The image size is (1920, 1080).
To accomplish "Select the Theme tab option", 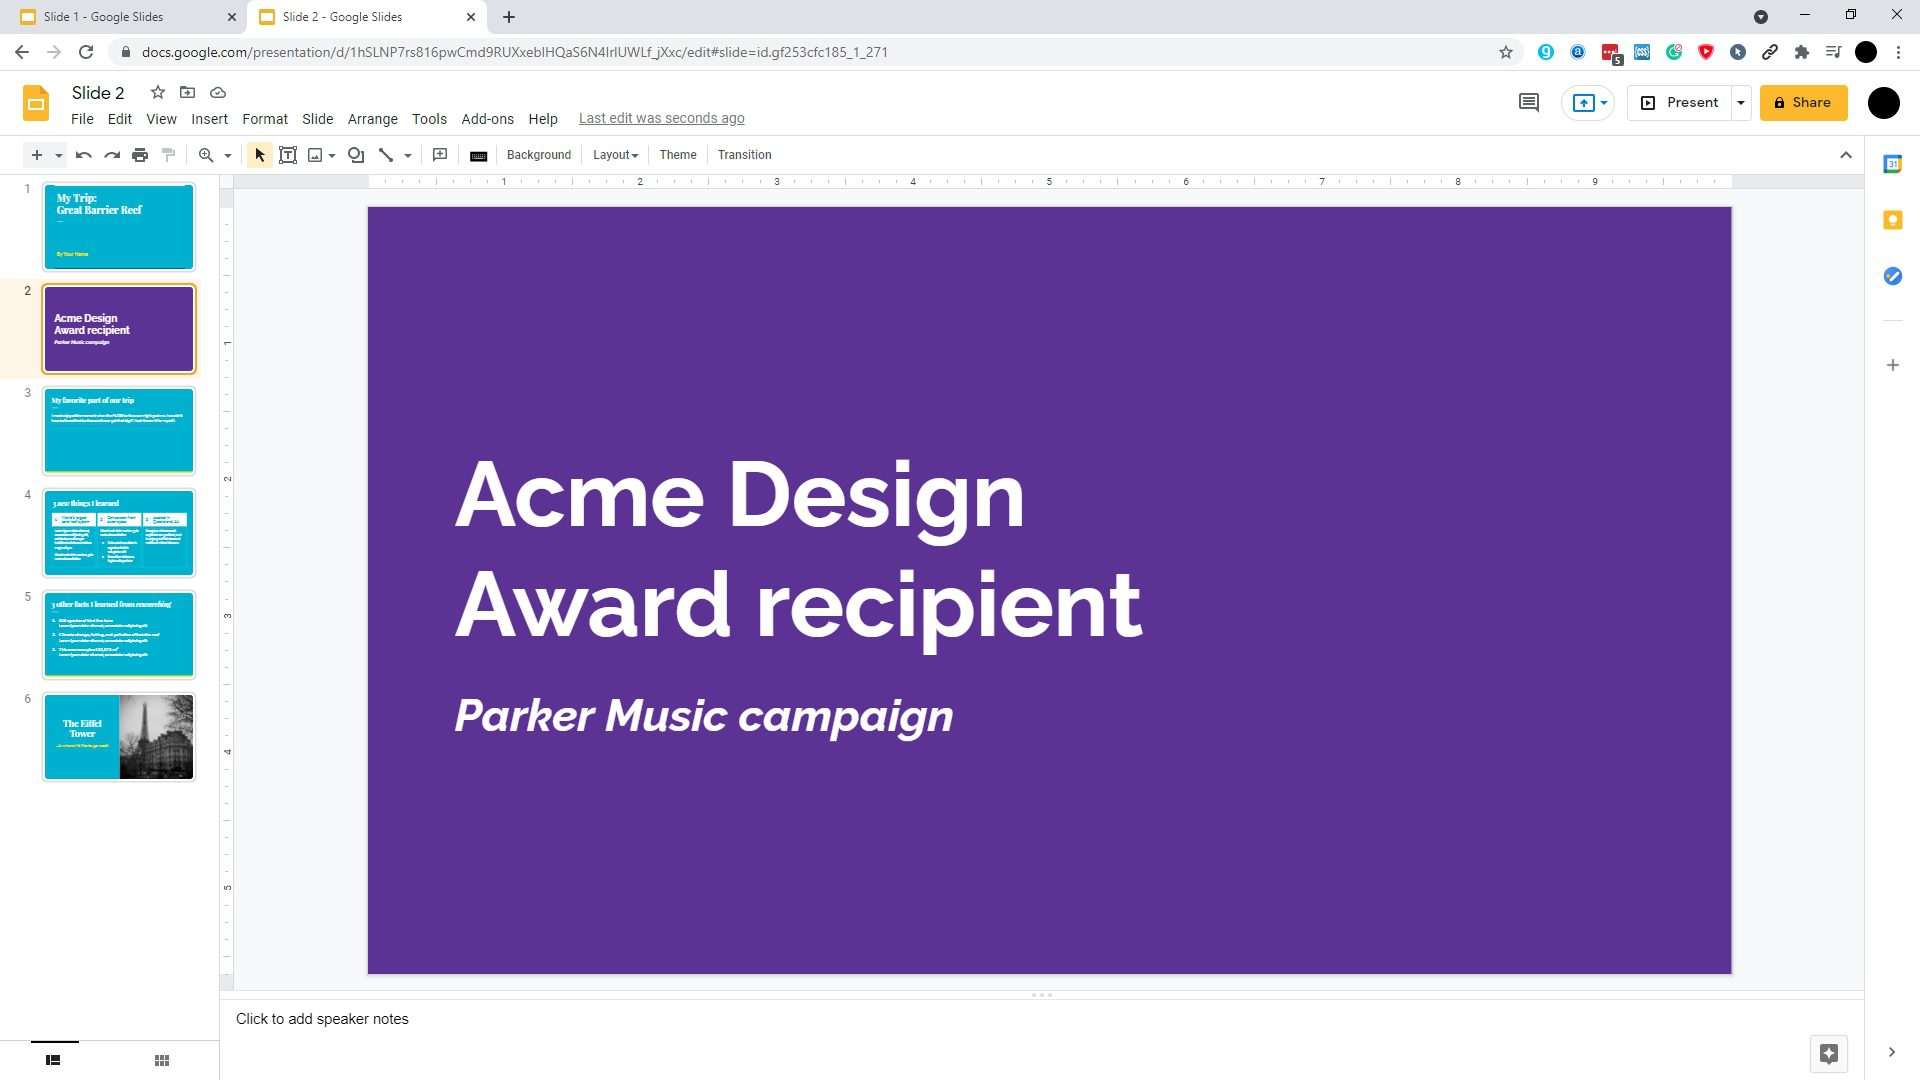I will [x=678, y=154].
